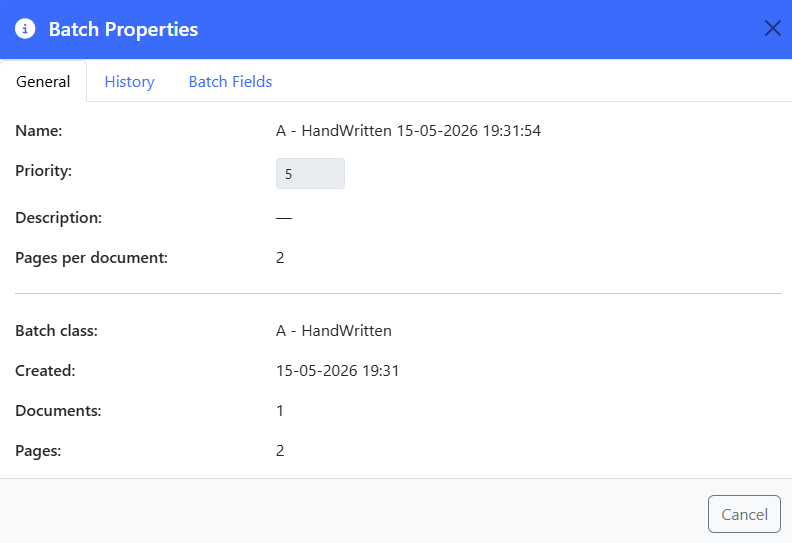Close the Batch Properties dialog

[772, 28]
